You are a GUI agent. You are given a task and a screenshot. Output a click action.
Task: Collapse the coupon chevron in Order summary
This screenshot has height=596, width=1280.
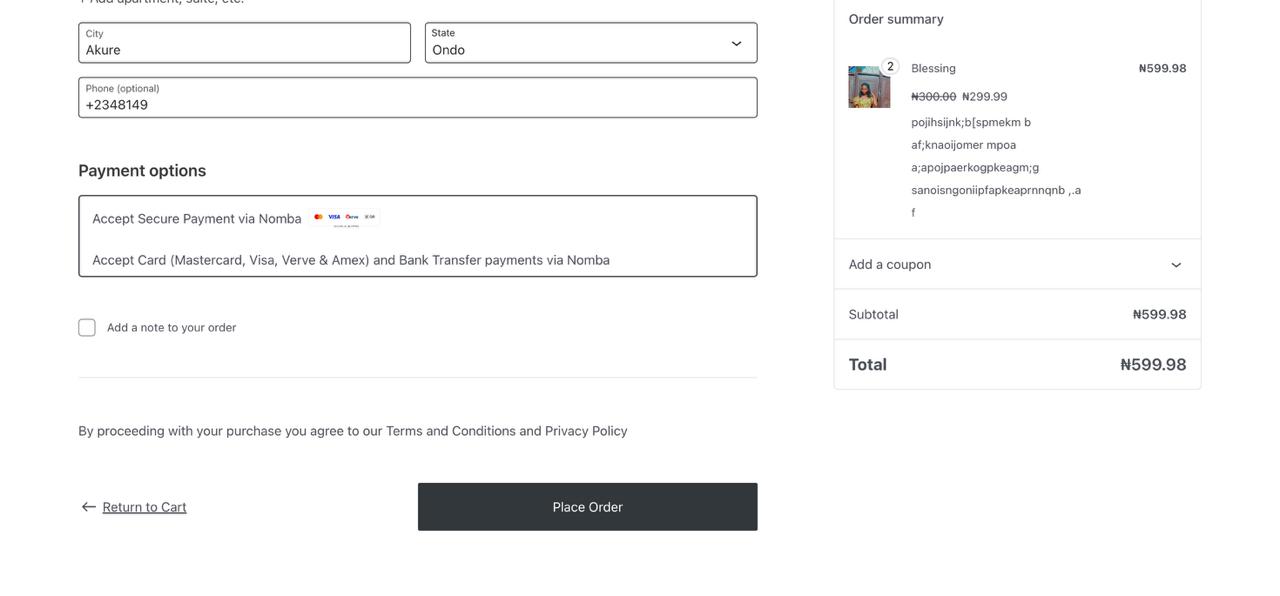click(x=1175, y=264)
